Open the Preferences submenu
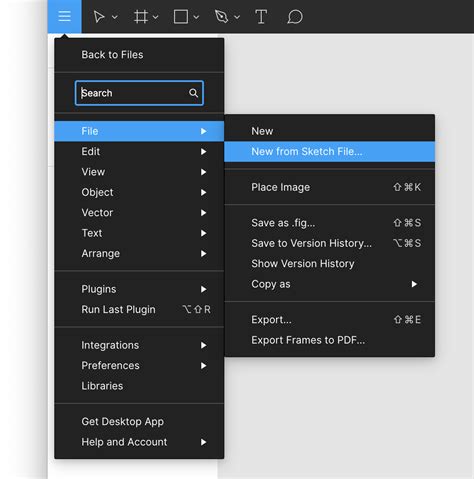The image size is (474, 479). (139, 366)
